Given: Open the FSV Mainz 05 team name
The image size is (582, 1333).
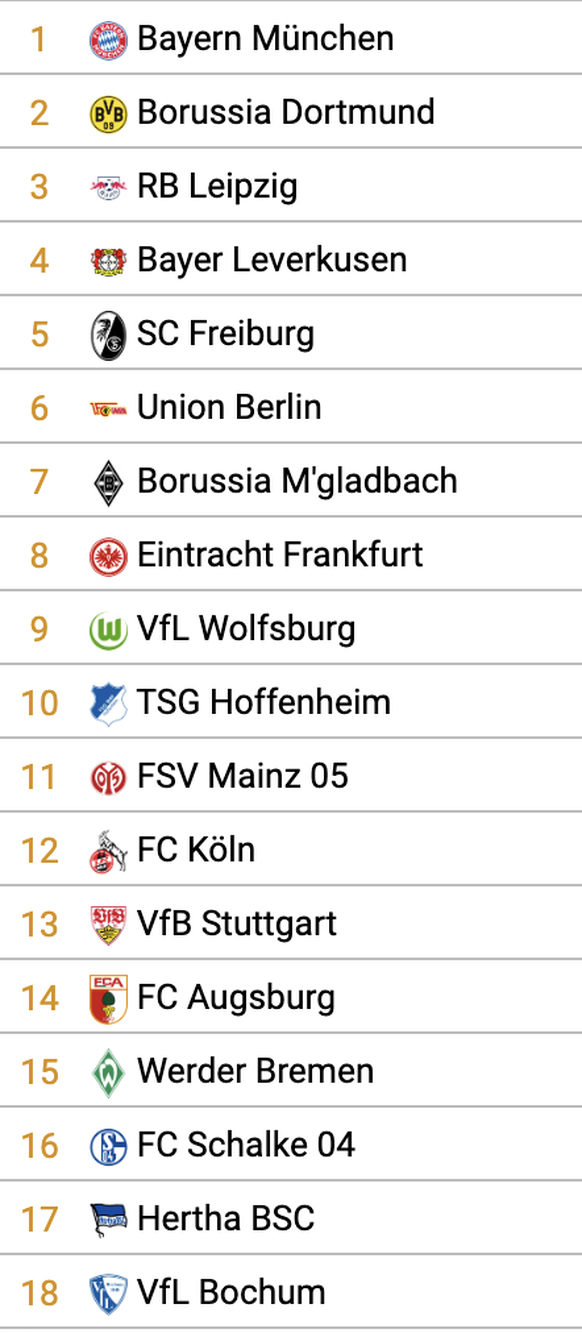Looking at the screenshot, I should 243,776.
